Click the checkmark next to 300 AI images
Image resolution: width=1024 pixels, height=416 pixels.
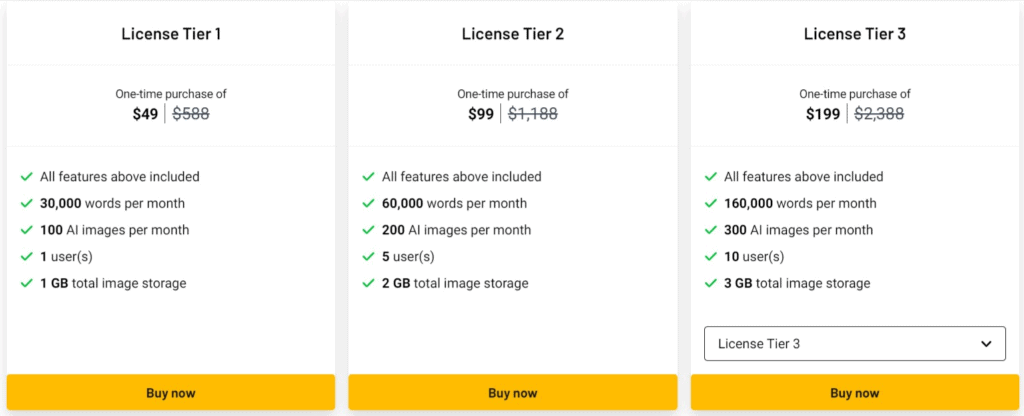pos(711,230)
